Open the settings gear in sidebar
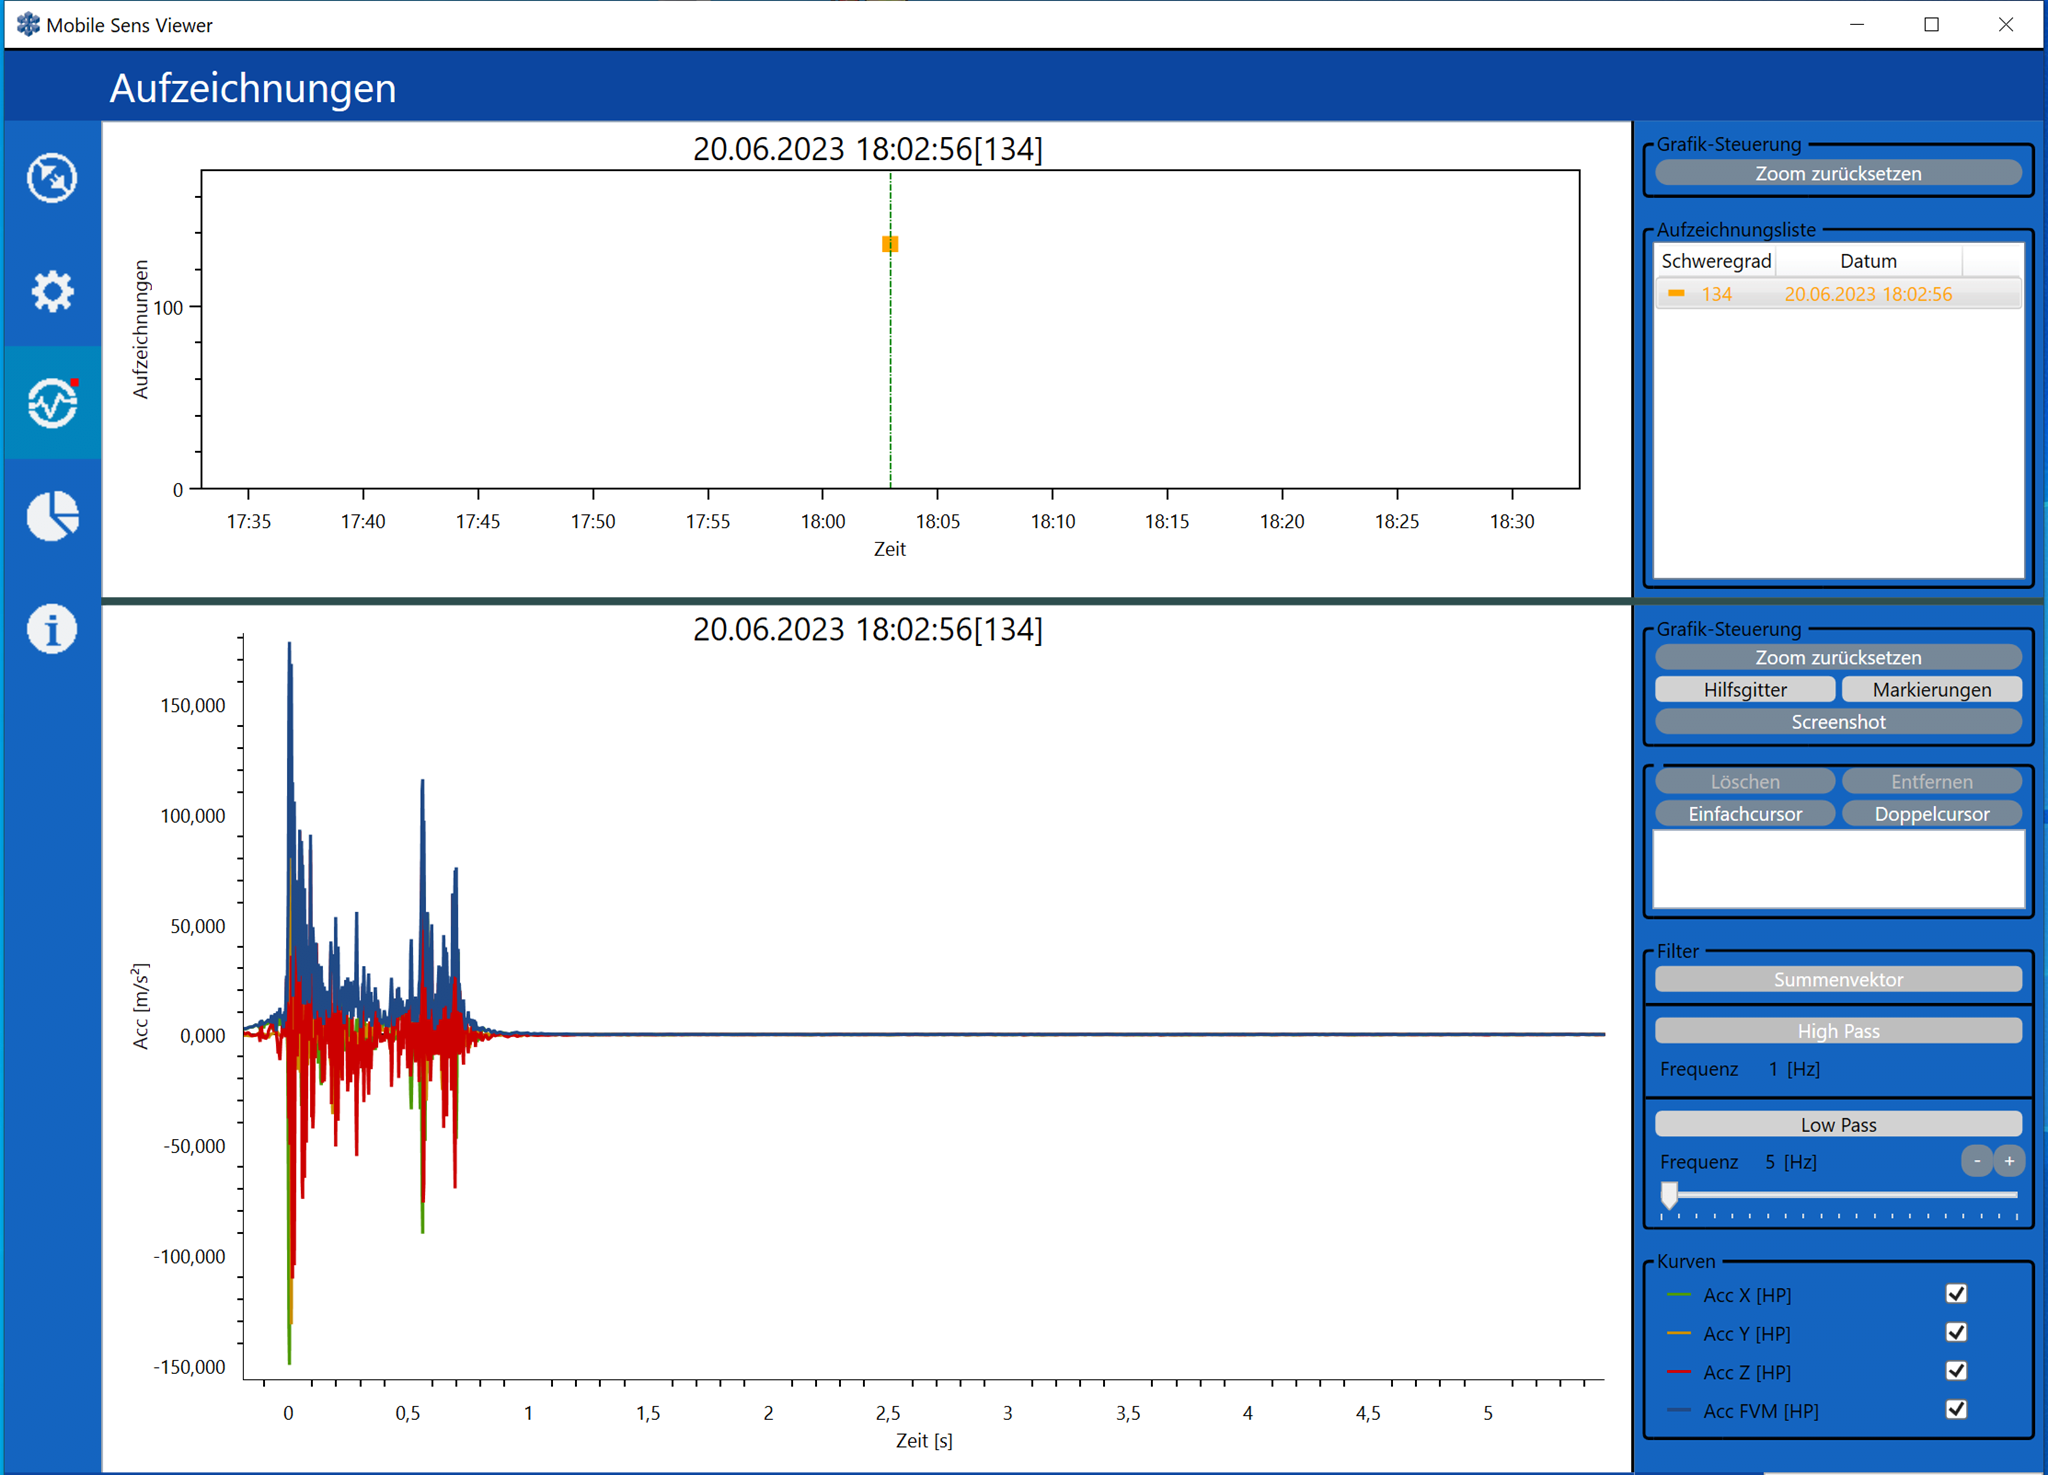Image resolution: width=2048 pixels, height=1475 pixels. (x=52, y=292)
